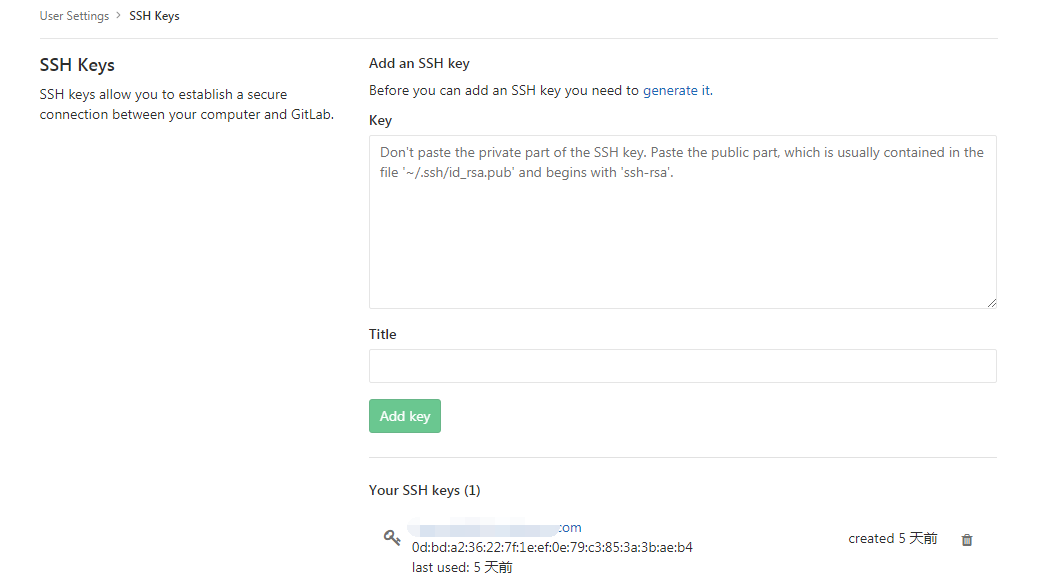Screen dimensions: 1050x581
Task: Open the User Settings breadcrumb link
Action: pyautogui.click(x=72, y=15)
